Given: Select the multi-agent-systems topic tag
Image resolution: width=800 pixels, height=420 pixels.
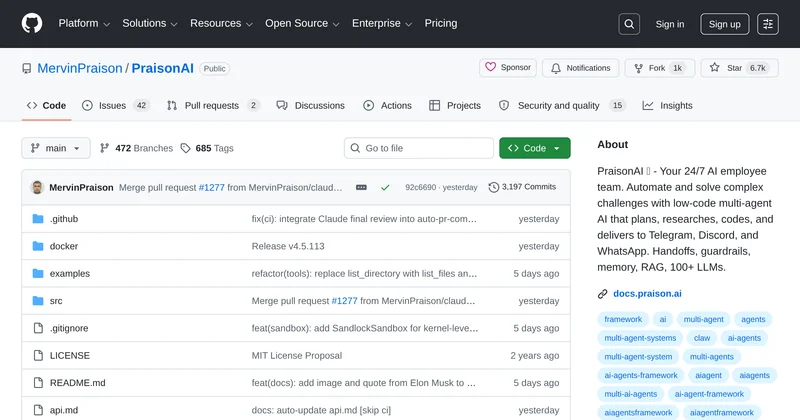Looking at the screenshot, I should [x=640, y=338].
